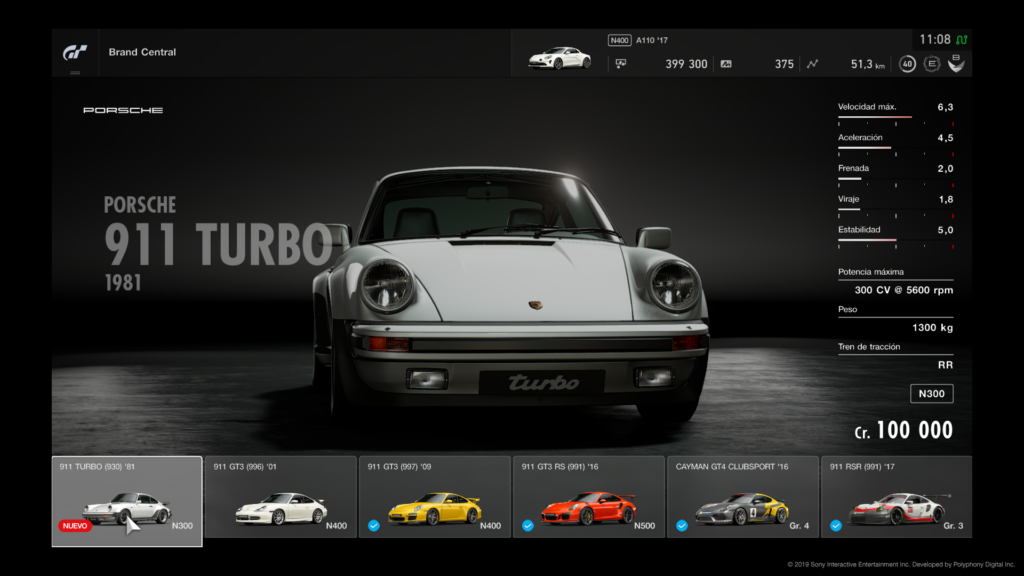Click the N300 class badge in stats panel
The height and width of the screenshot is (576, 1024).
click(x=932, y=394)
